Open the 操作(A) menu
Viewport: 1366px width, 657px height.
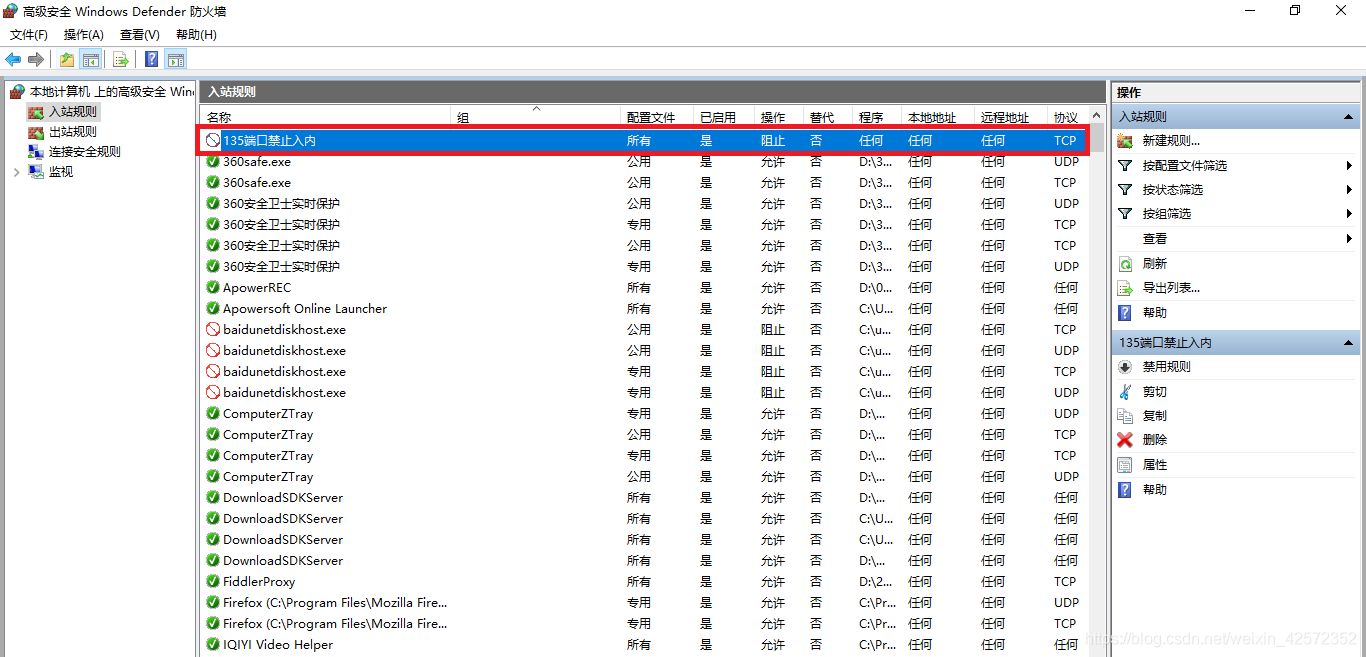coord(84,35)
